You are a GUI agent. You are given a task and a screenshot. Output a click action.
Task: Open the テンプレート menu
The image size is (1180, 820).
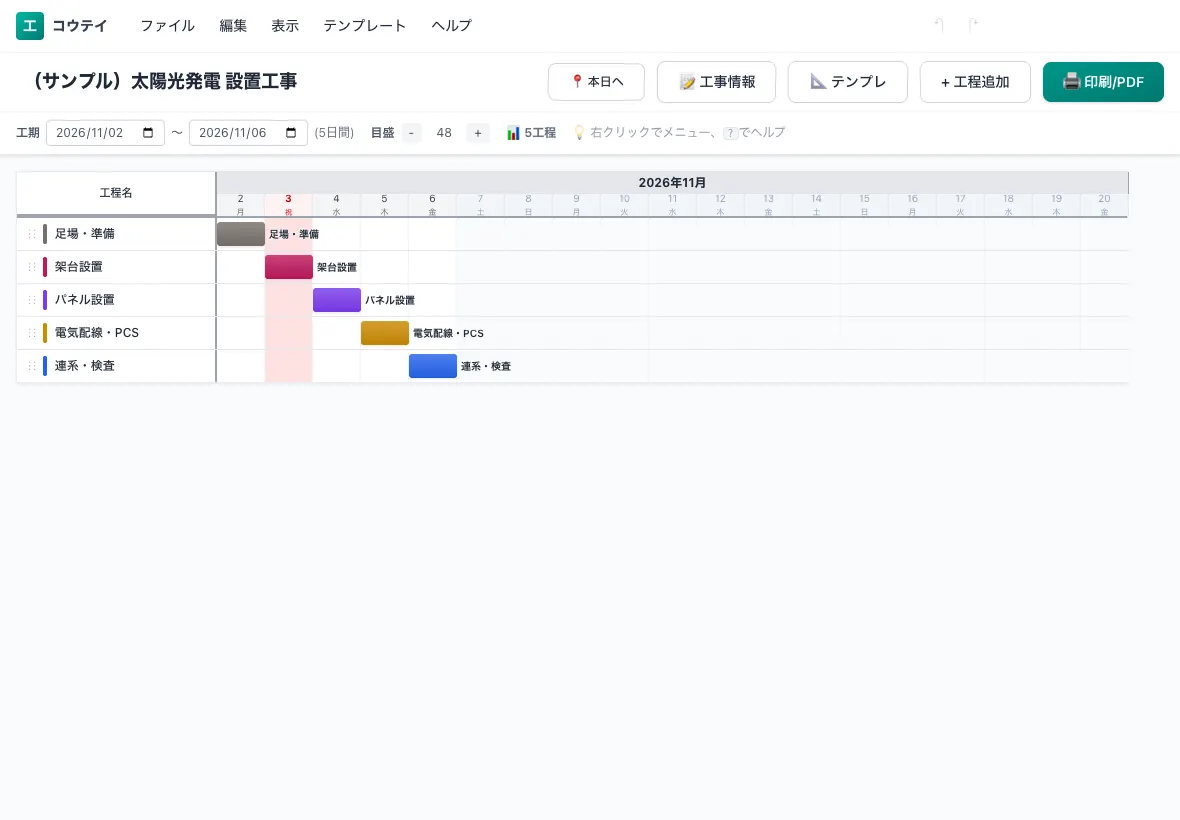pyautogui.click(x=364, y=26)
